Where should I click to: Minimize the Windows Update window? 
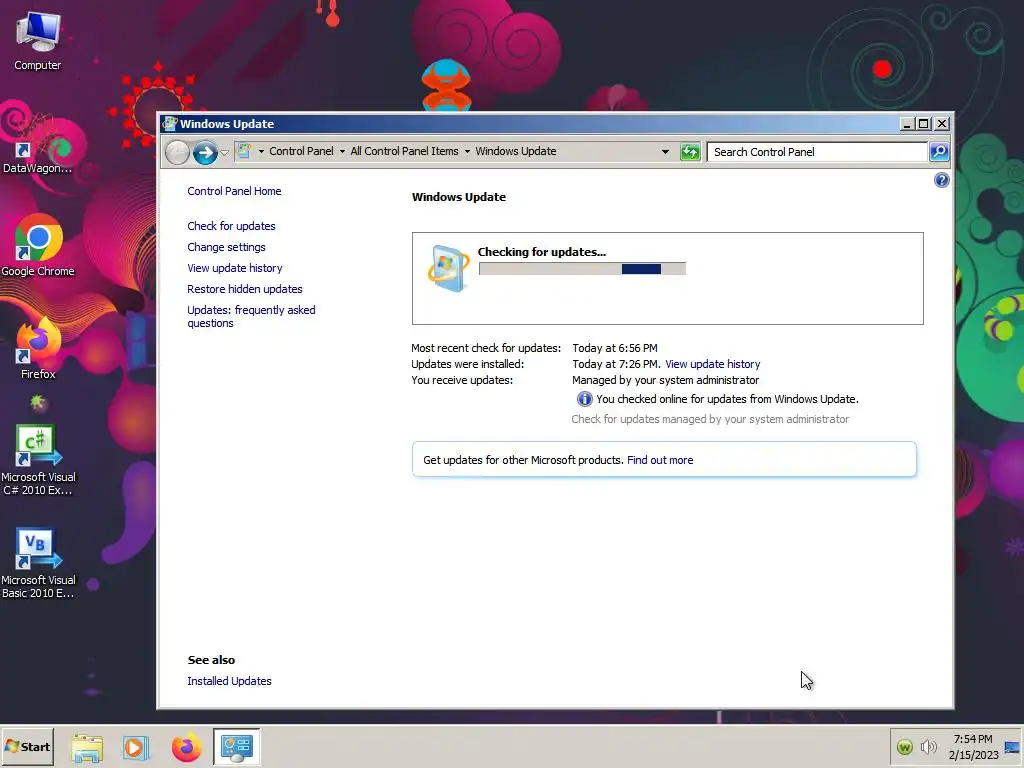coord(907,123)
